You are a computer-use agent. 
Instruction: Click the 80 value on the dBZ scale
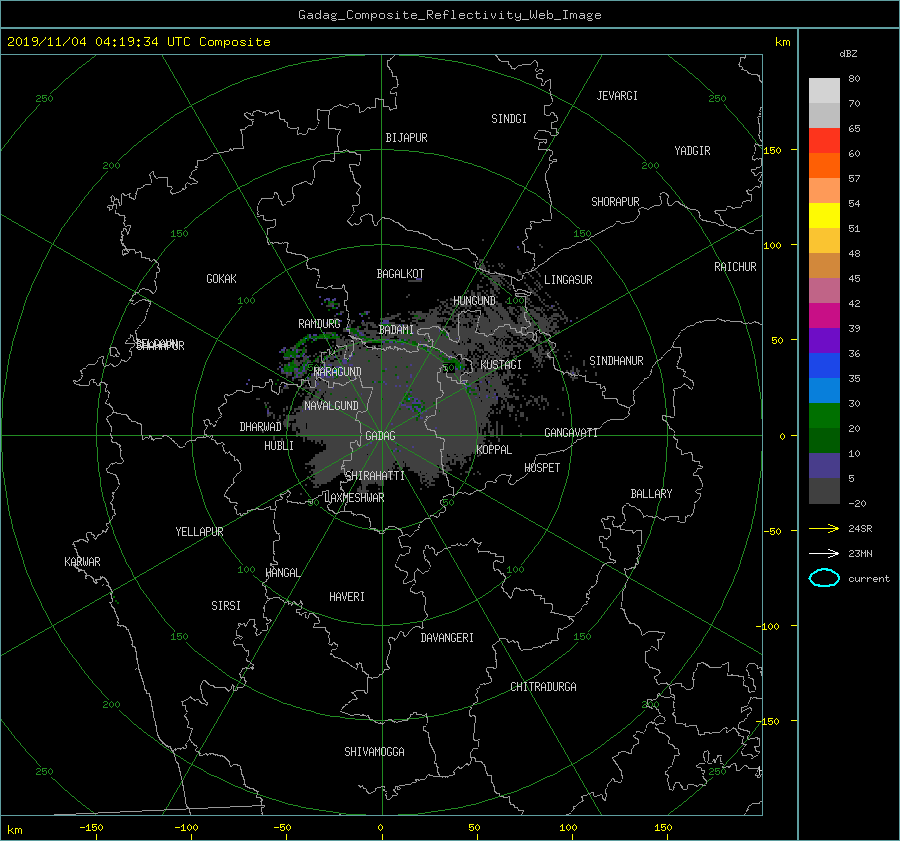coord(854,79)
